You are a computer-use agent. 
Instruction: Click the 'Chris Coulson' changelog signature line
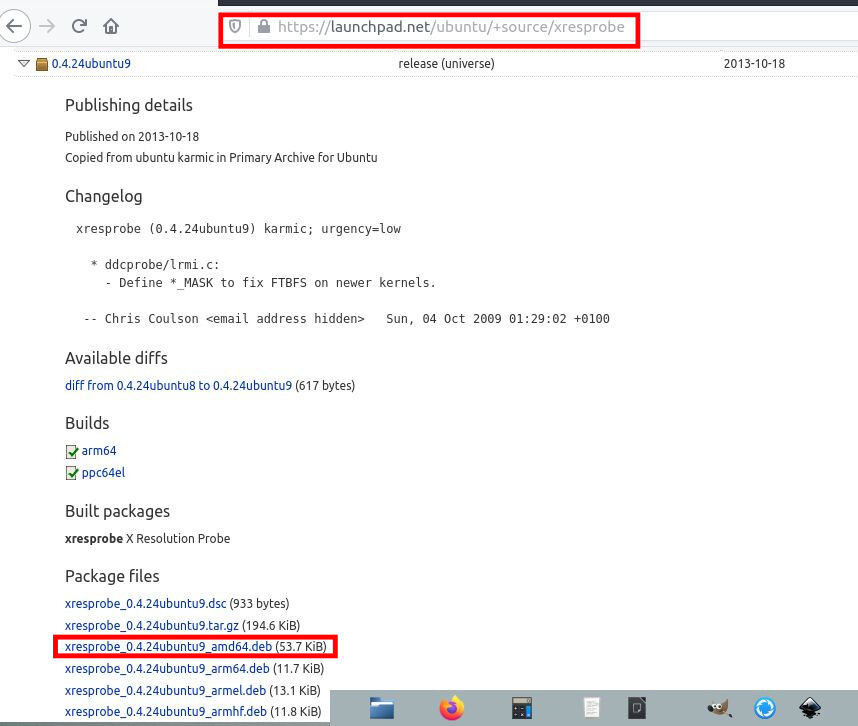pyautogui.click(x=346, y=318)
